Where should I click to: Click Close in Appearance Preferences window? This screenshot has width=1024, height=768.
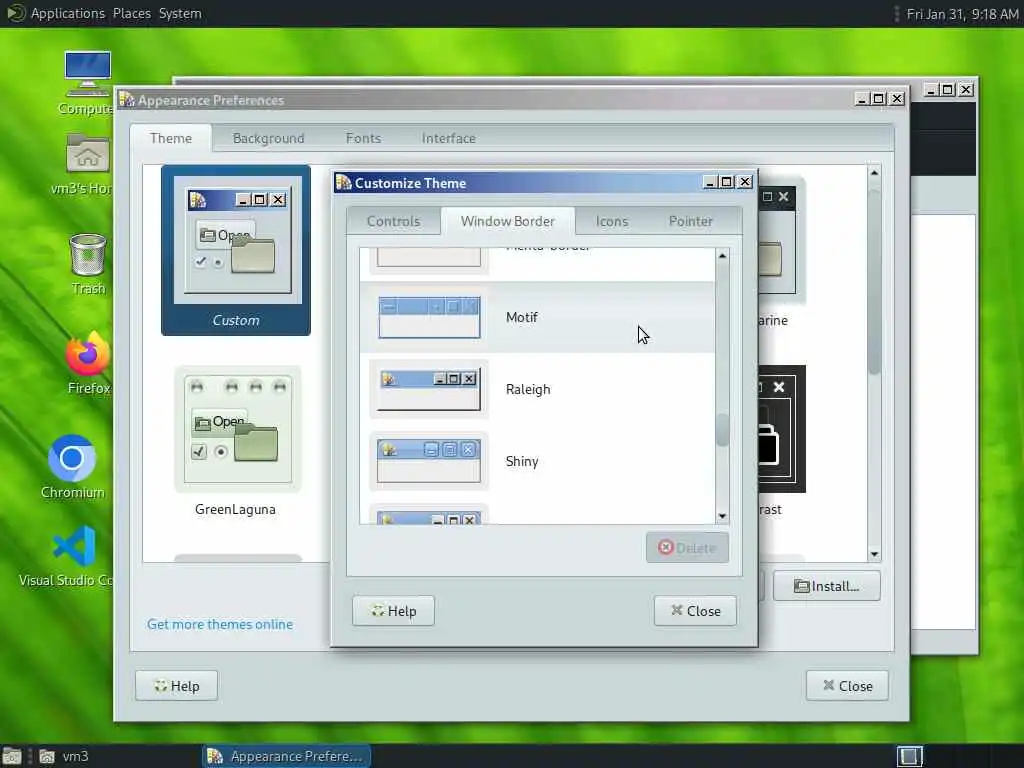pos(847,686)
